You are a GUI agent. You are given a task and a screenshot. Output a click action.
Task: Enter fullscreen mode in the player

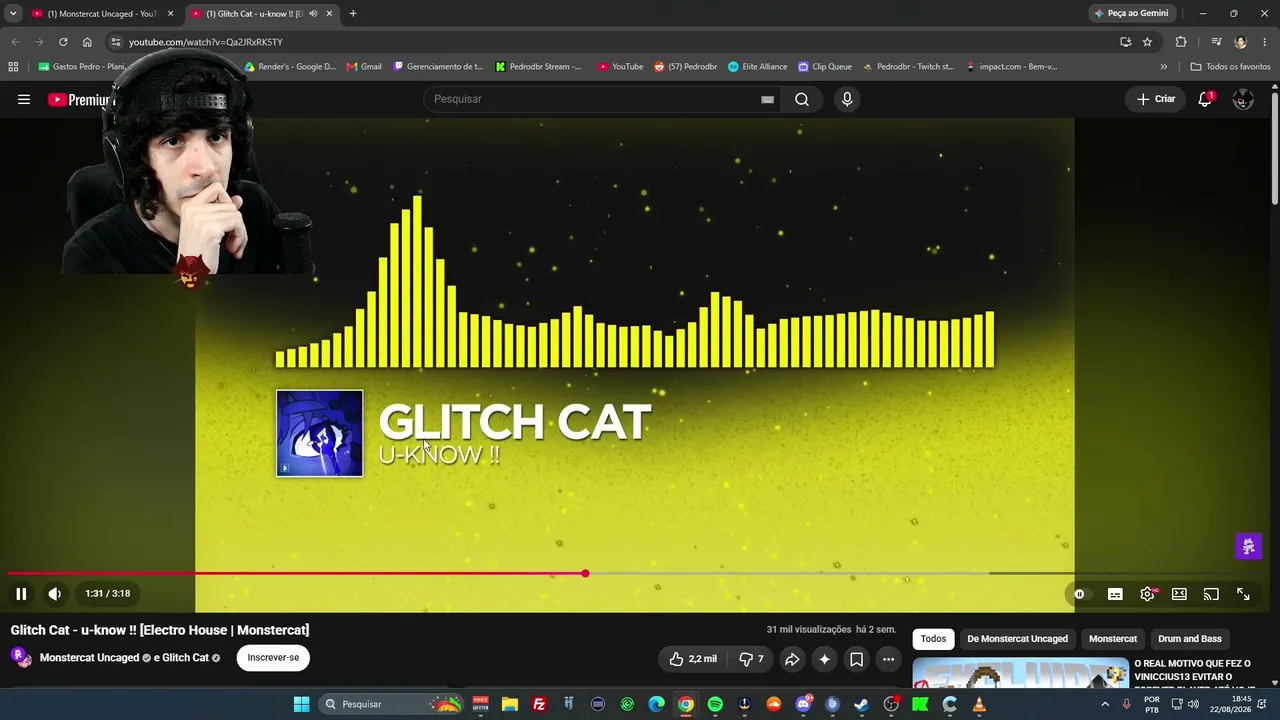pyautogui.click(x=1243, y=594)
